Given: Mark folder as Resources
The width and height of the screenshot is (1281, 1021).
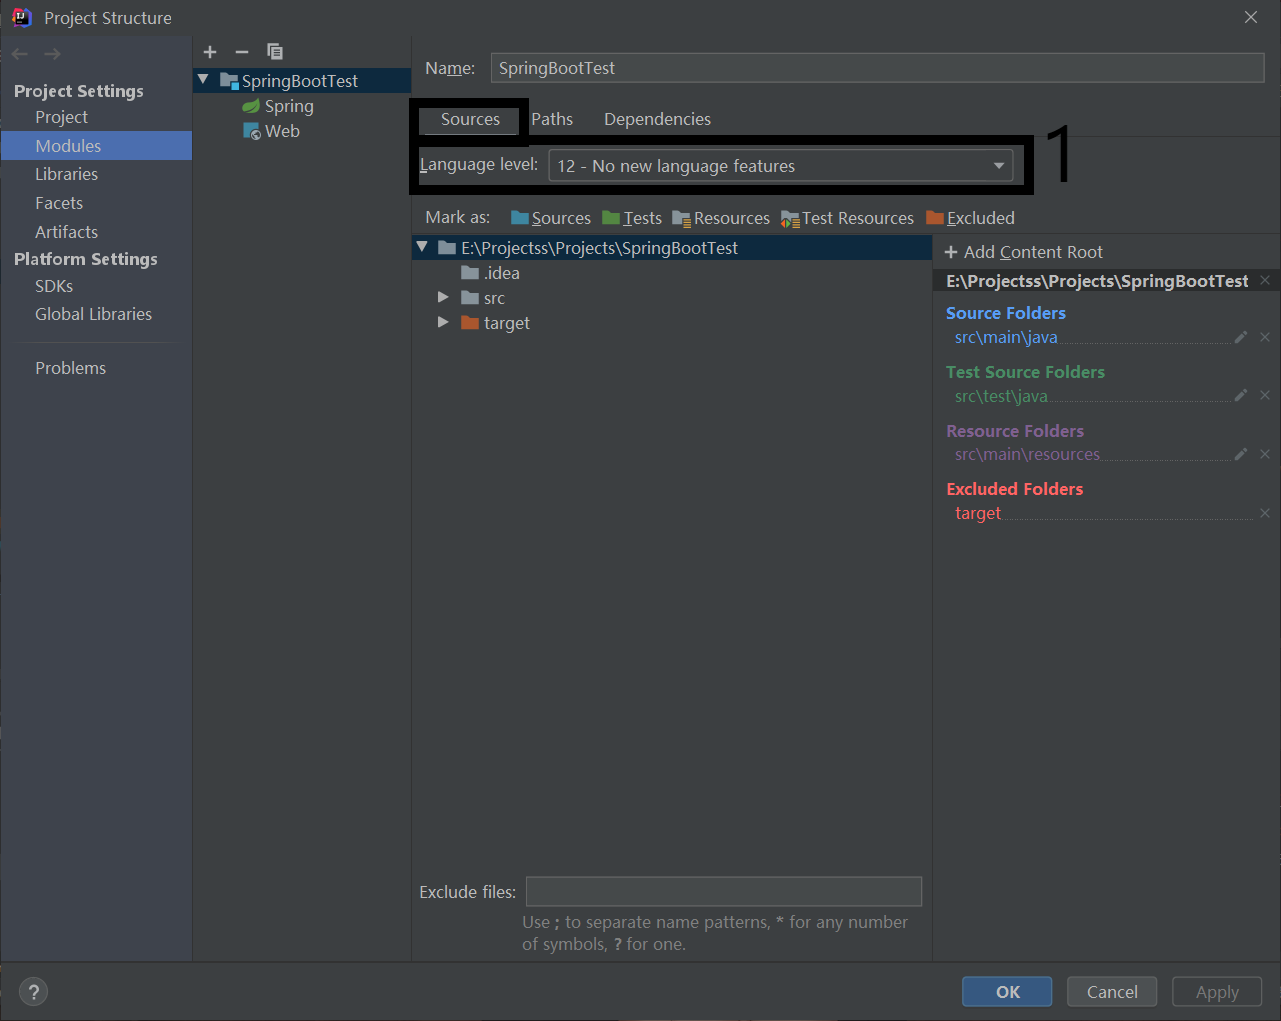Looking at the screenshot, I should pyautogui.click(x=721, y=218).
